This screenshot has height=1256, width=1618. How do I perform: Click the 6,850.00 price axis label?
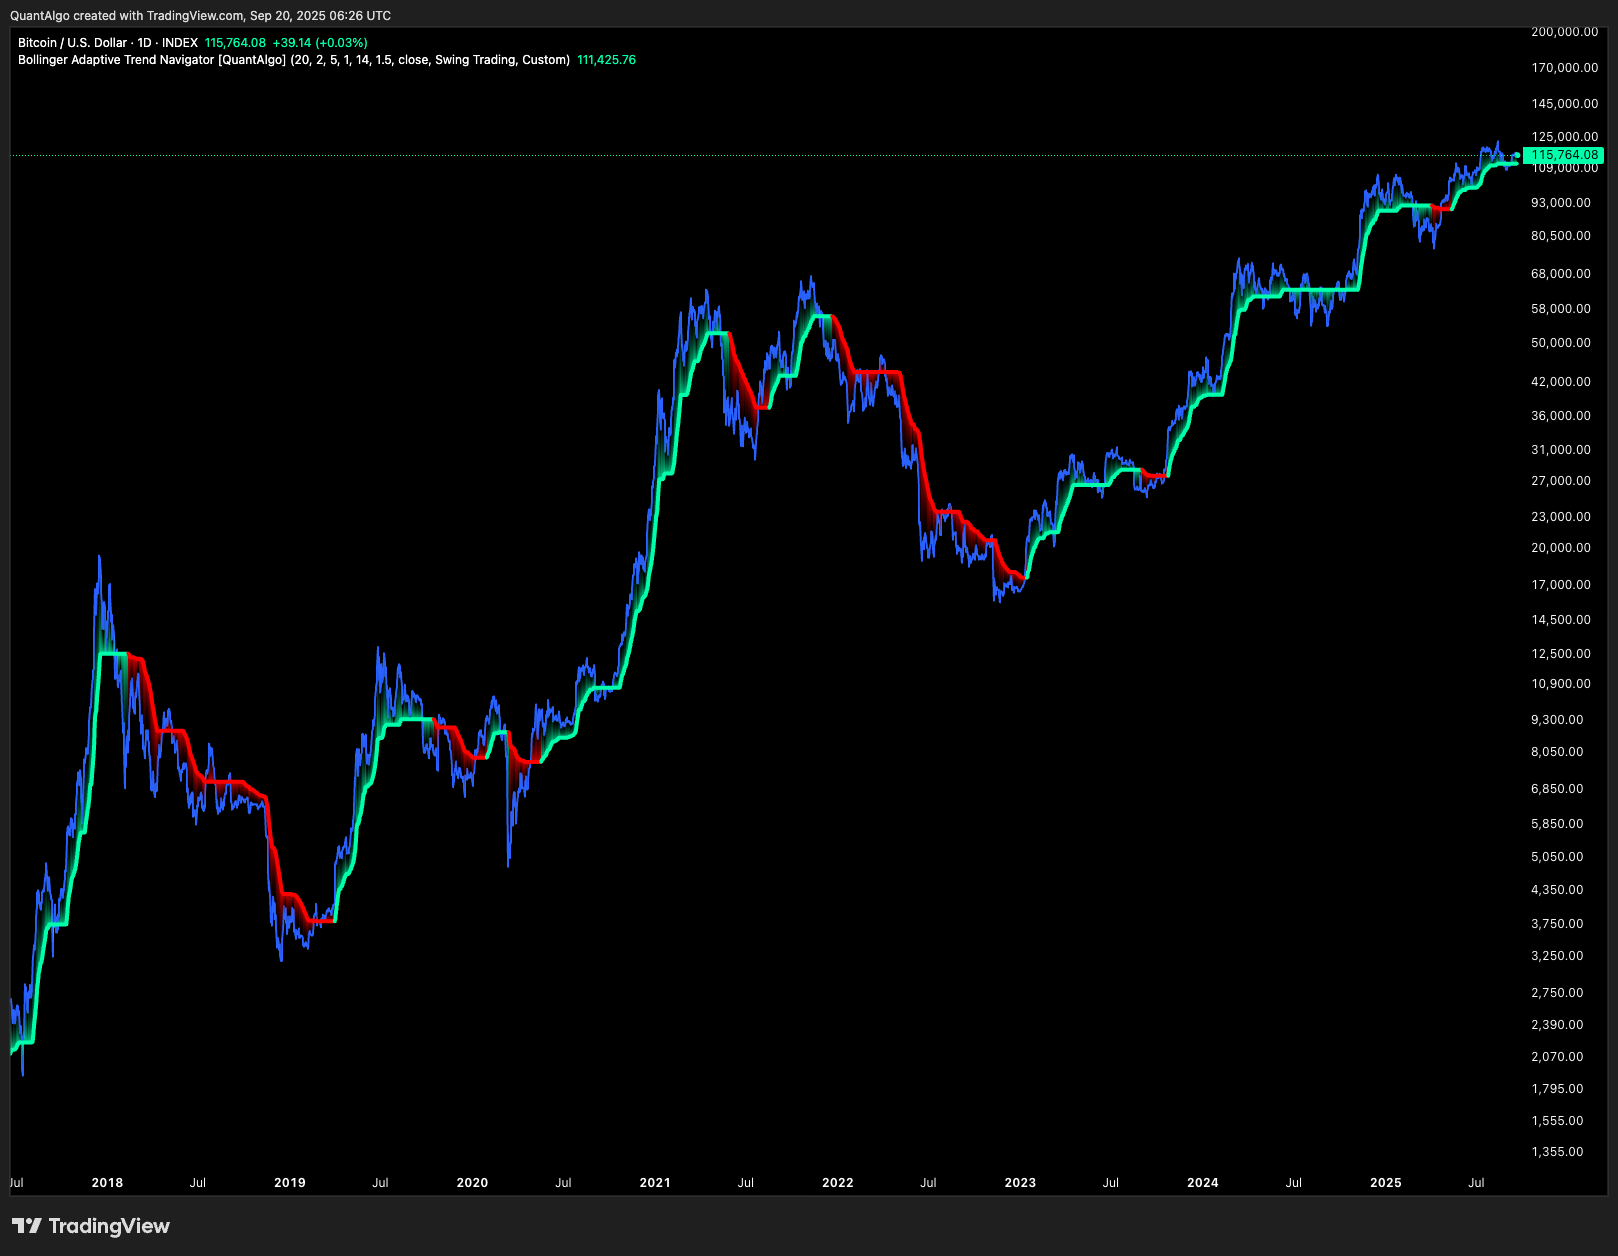1557,789
